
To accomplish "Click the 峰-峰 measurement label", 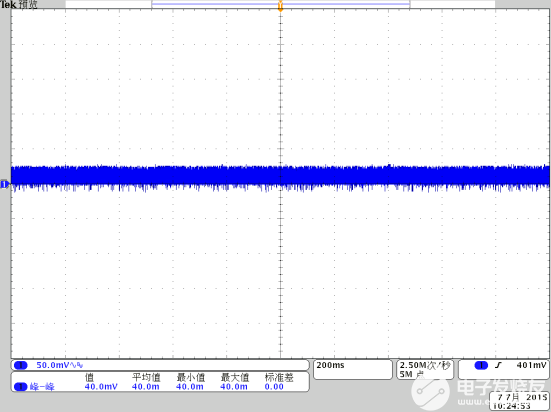I will click(x=42, y=387).
